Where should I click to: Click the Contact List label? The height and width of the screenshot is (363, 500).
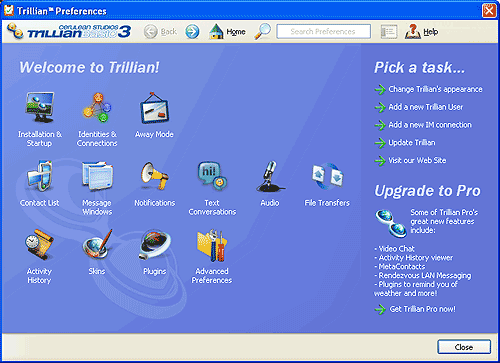[x=40, y=203]
